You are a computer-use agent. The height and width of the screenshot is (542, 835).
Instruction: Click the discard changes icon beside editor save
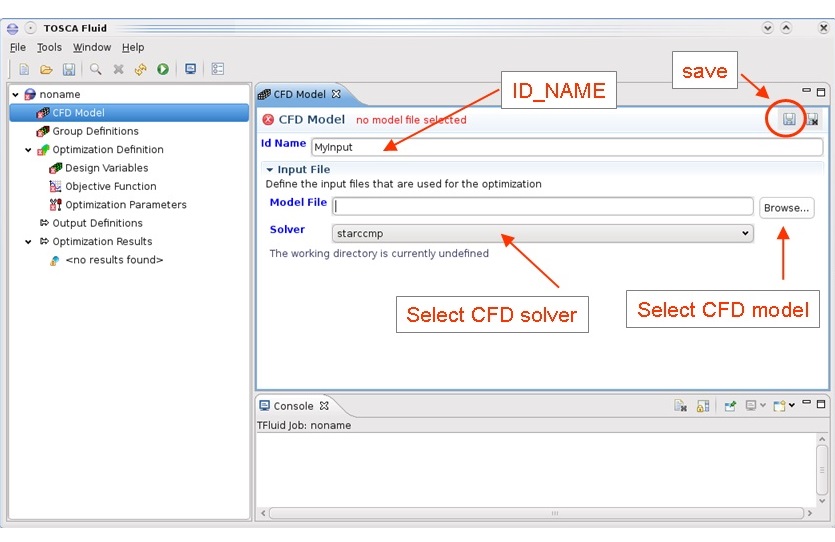812,119
